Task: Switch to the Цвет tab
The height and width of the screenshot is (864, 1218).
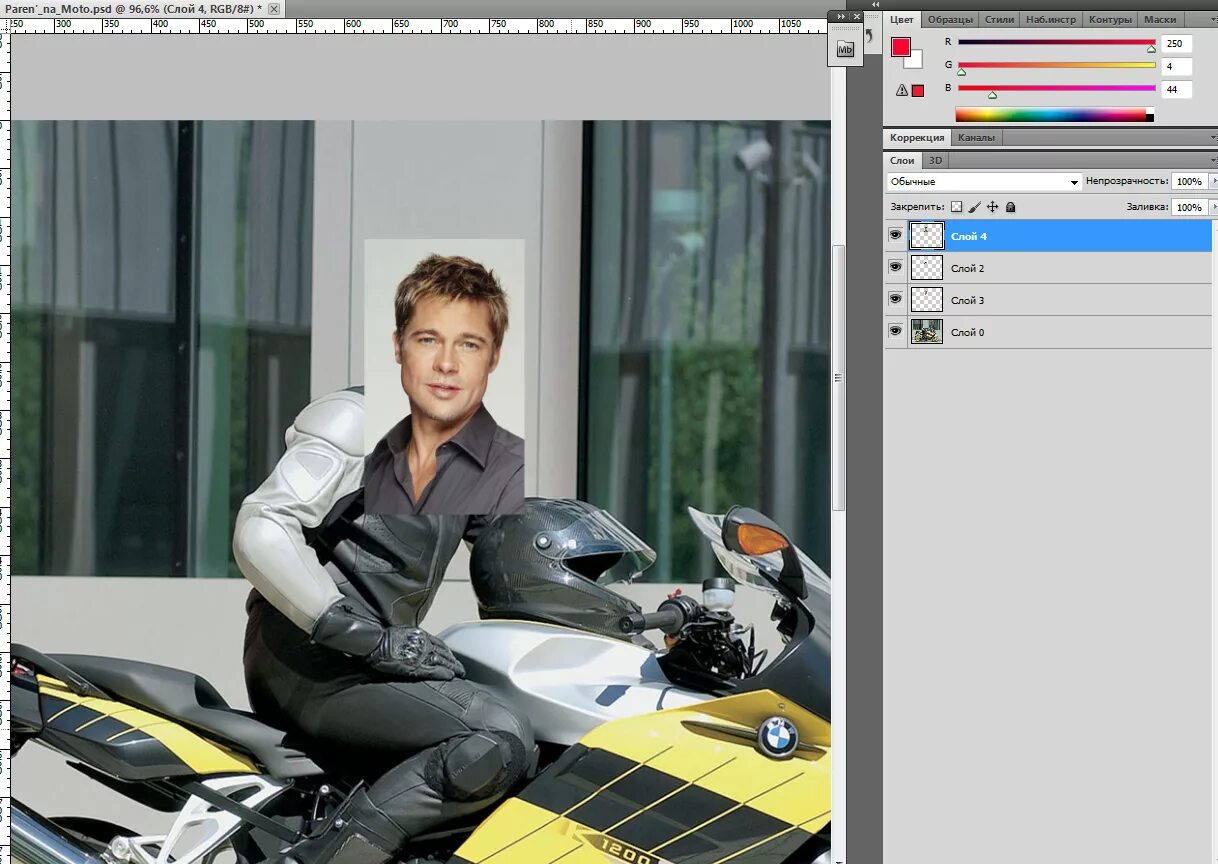Action: [x=902, y=19]
